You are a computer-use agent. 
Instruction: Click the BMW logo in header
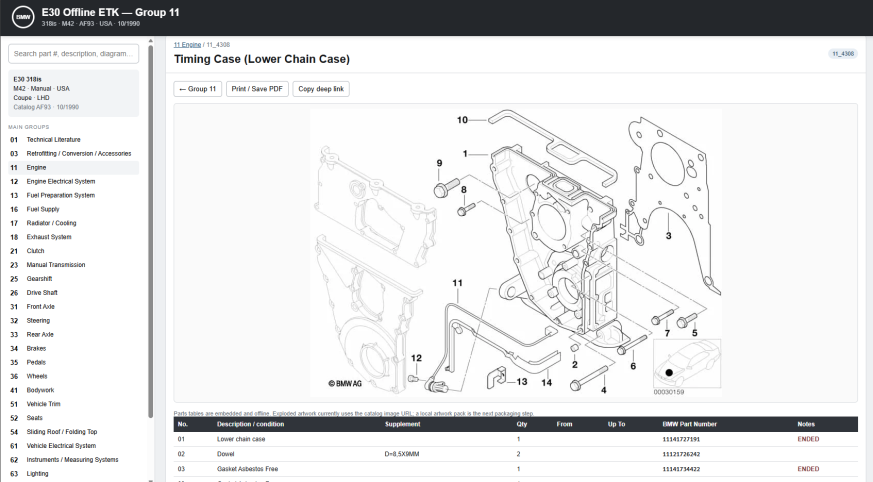[x=23, y=17]
